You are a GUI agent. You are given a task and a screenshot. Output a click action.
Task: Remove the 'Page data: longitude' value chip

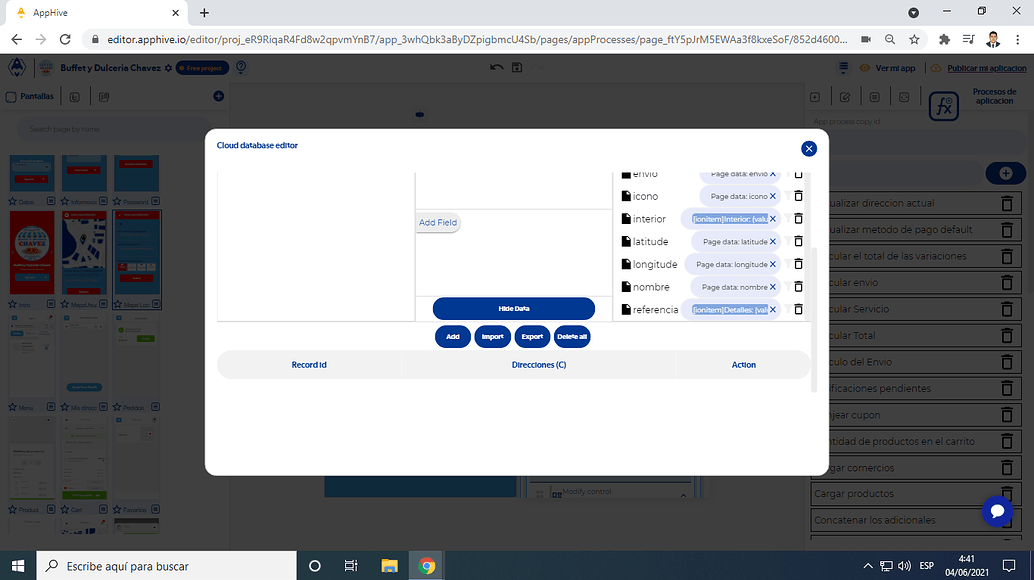pyautogui.click(x=773, y=264)
